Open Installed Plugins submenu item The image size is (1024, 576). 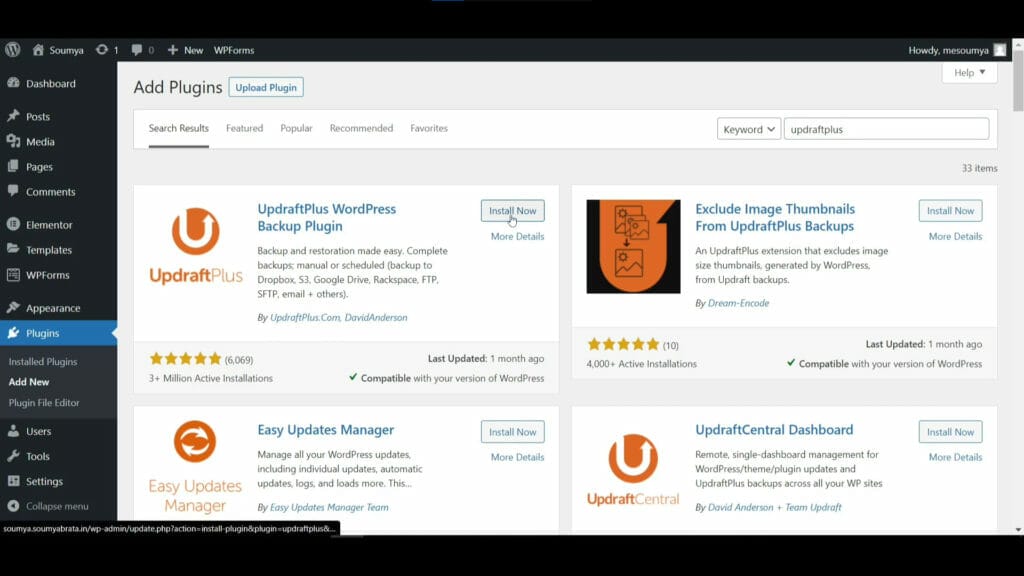click(42, 361)
